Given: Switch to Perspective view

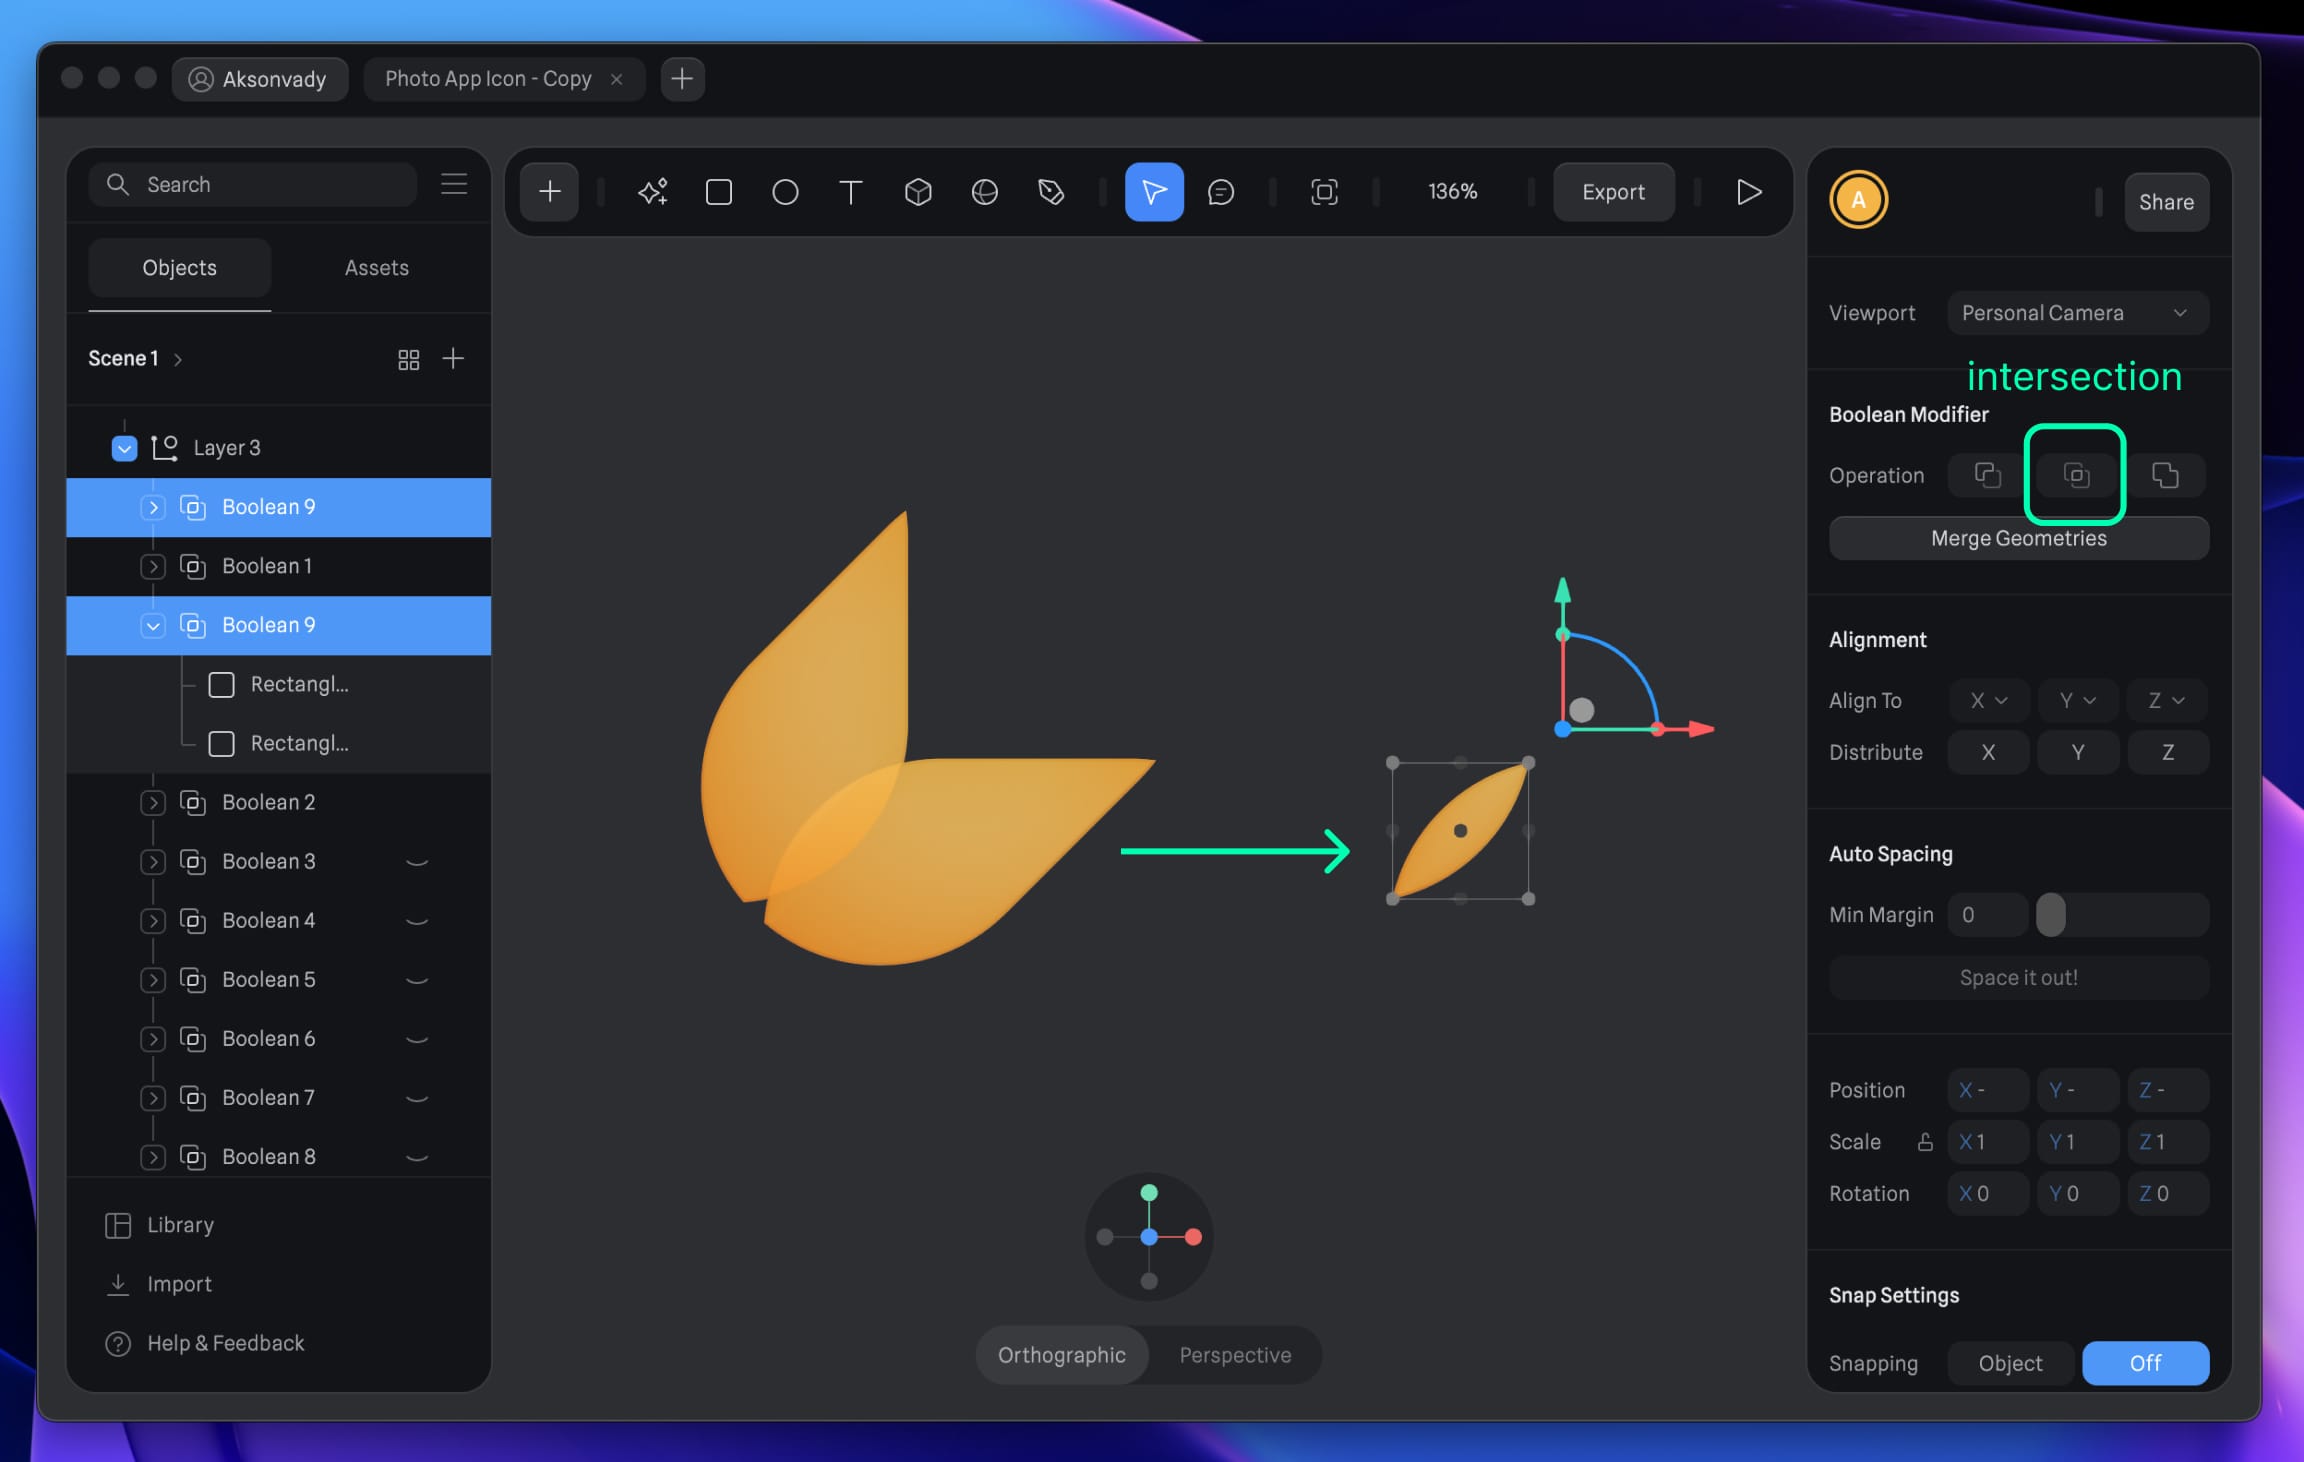Looking at the screenshot, I should tap(1234, 1355).
